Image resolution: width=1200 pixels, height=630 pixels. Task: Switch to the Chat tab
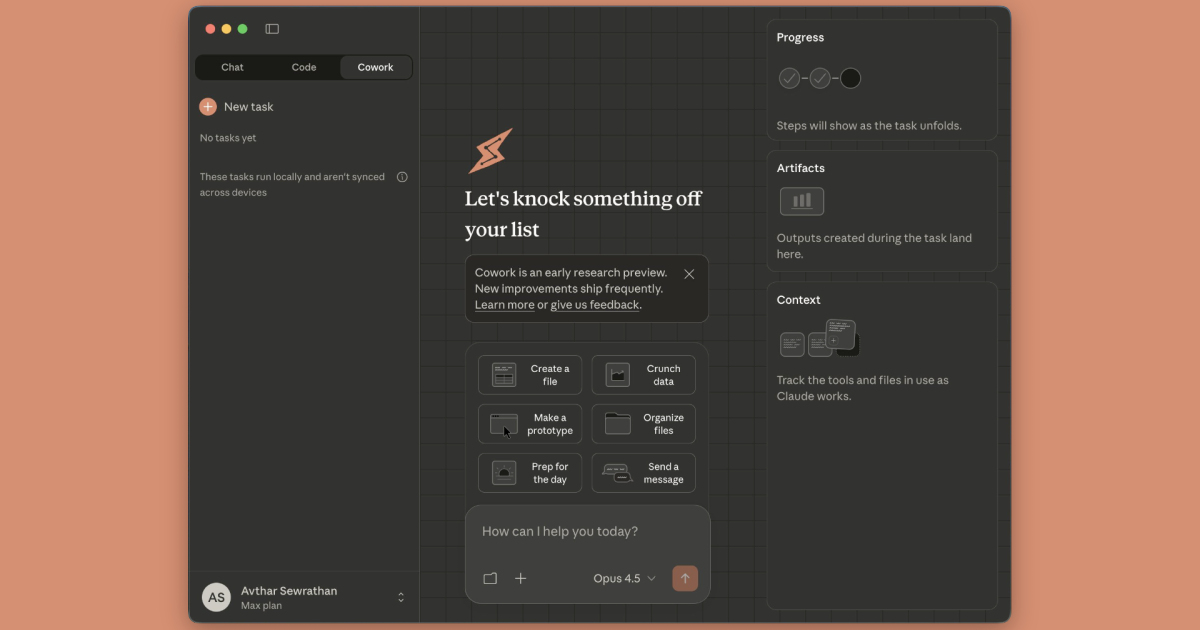[232, 67]
